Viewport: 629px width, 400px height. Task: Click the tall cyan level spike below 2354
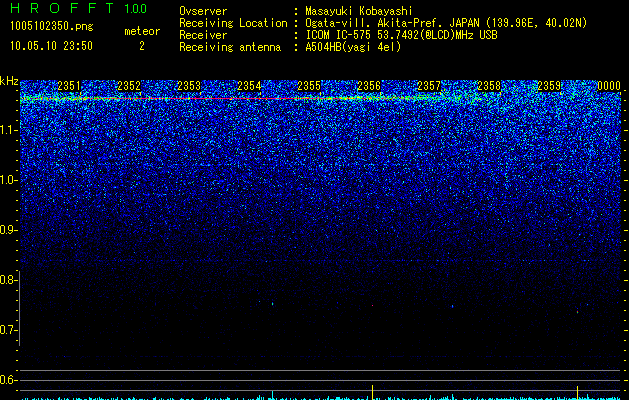point(272,395)
